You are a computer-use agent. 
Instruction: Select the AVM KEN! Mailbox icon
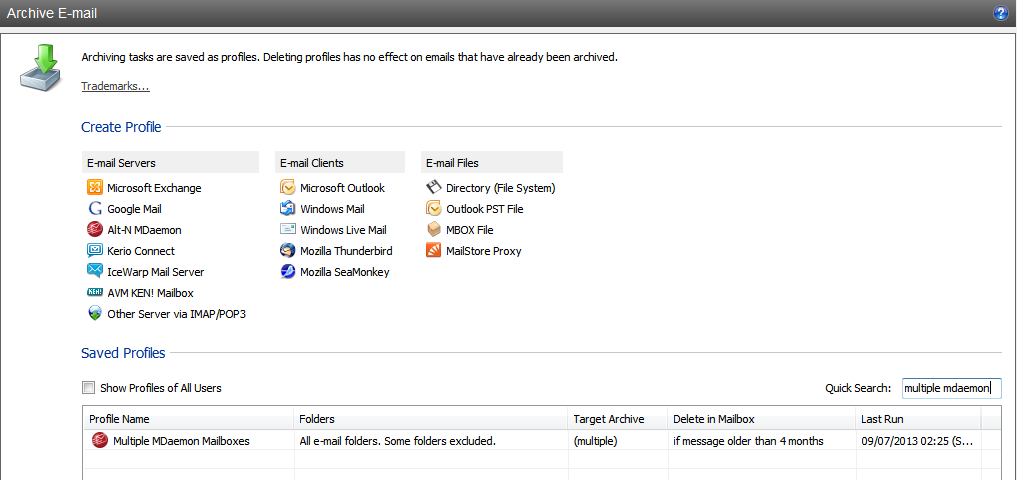point(95,293)
